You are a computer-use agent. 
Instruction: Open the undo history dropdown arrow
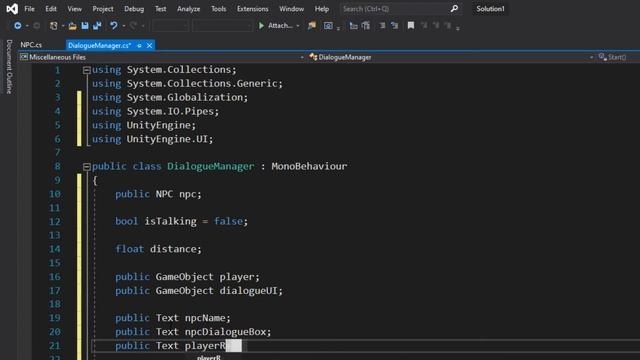pos(124,26)
